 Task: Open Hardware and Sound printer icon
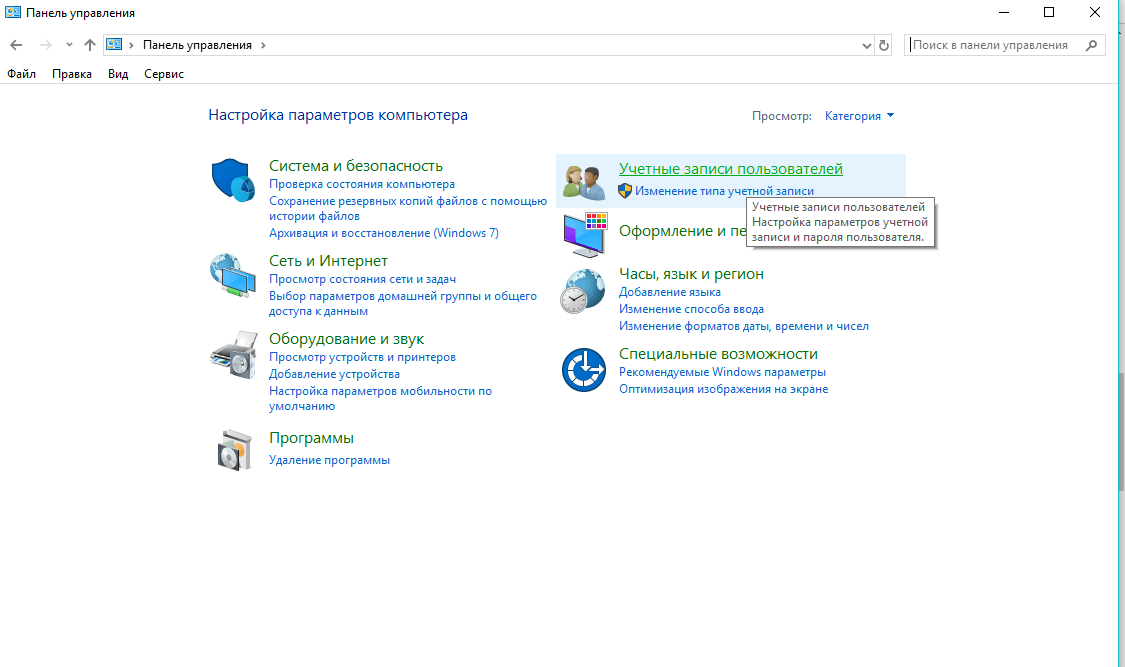tap(234, 355)
